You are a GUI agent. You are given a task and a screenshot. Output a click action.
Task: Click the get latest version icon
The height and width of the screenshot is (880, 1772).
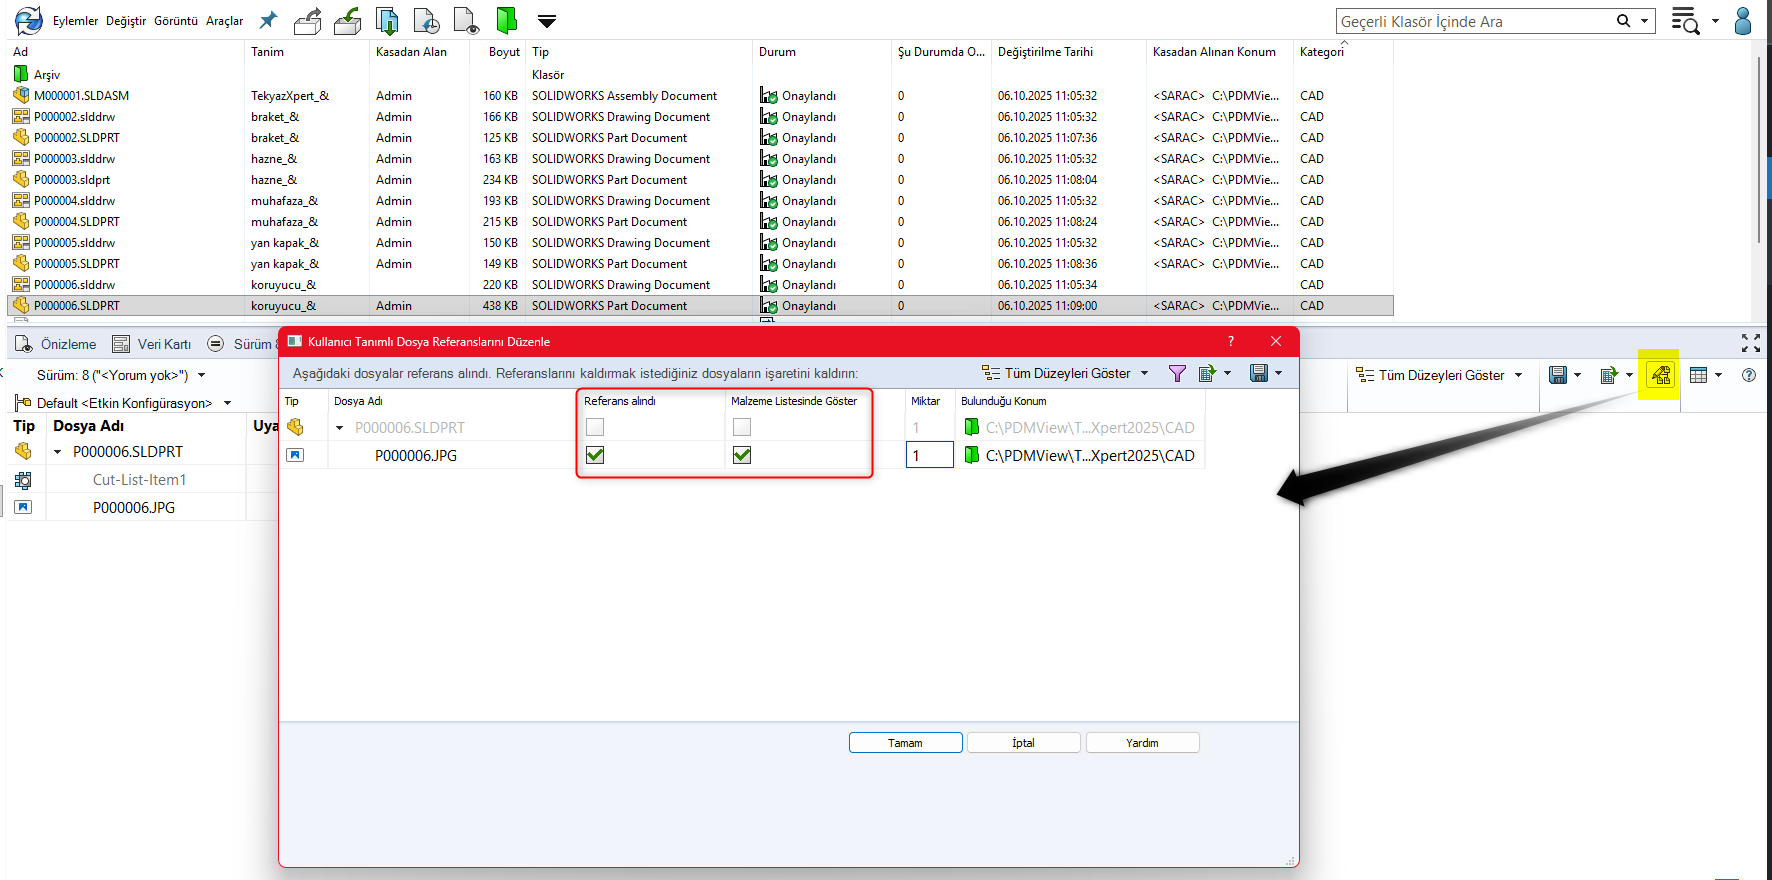(x=387, y=21)
